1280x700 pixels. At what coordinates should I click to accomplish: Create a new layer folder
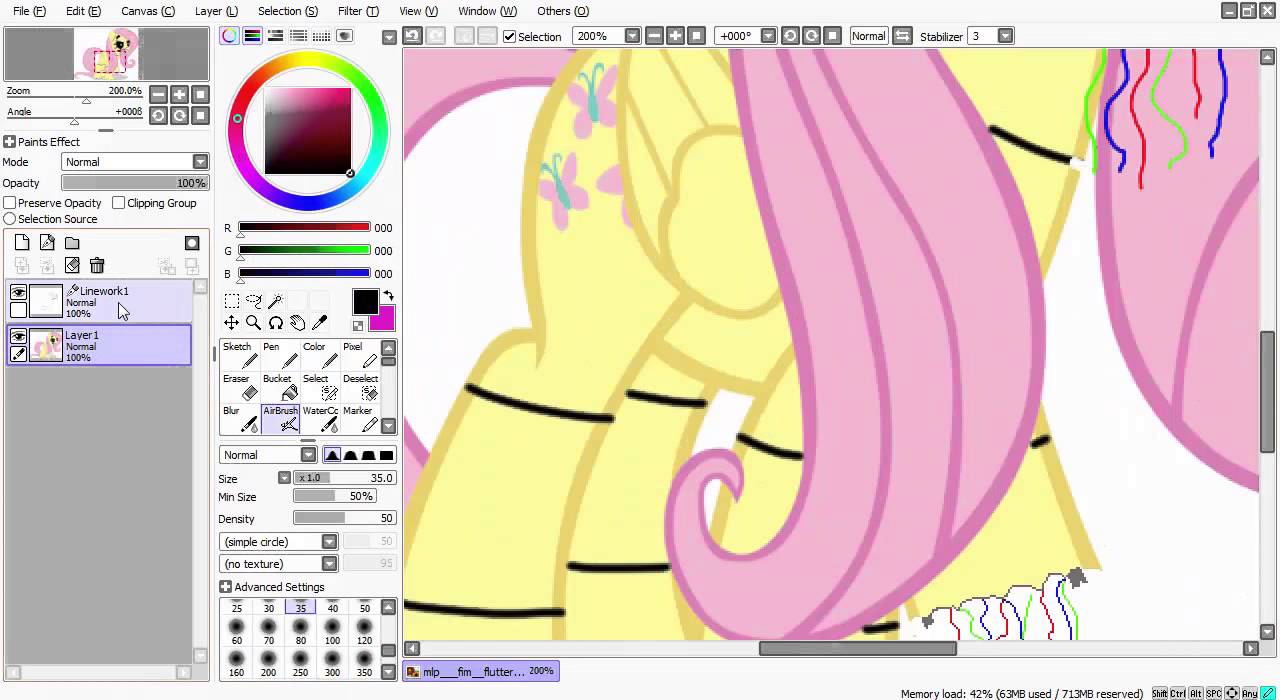click(x=72, y=242)
